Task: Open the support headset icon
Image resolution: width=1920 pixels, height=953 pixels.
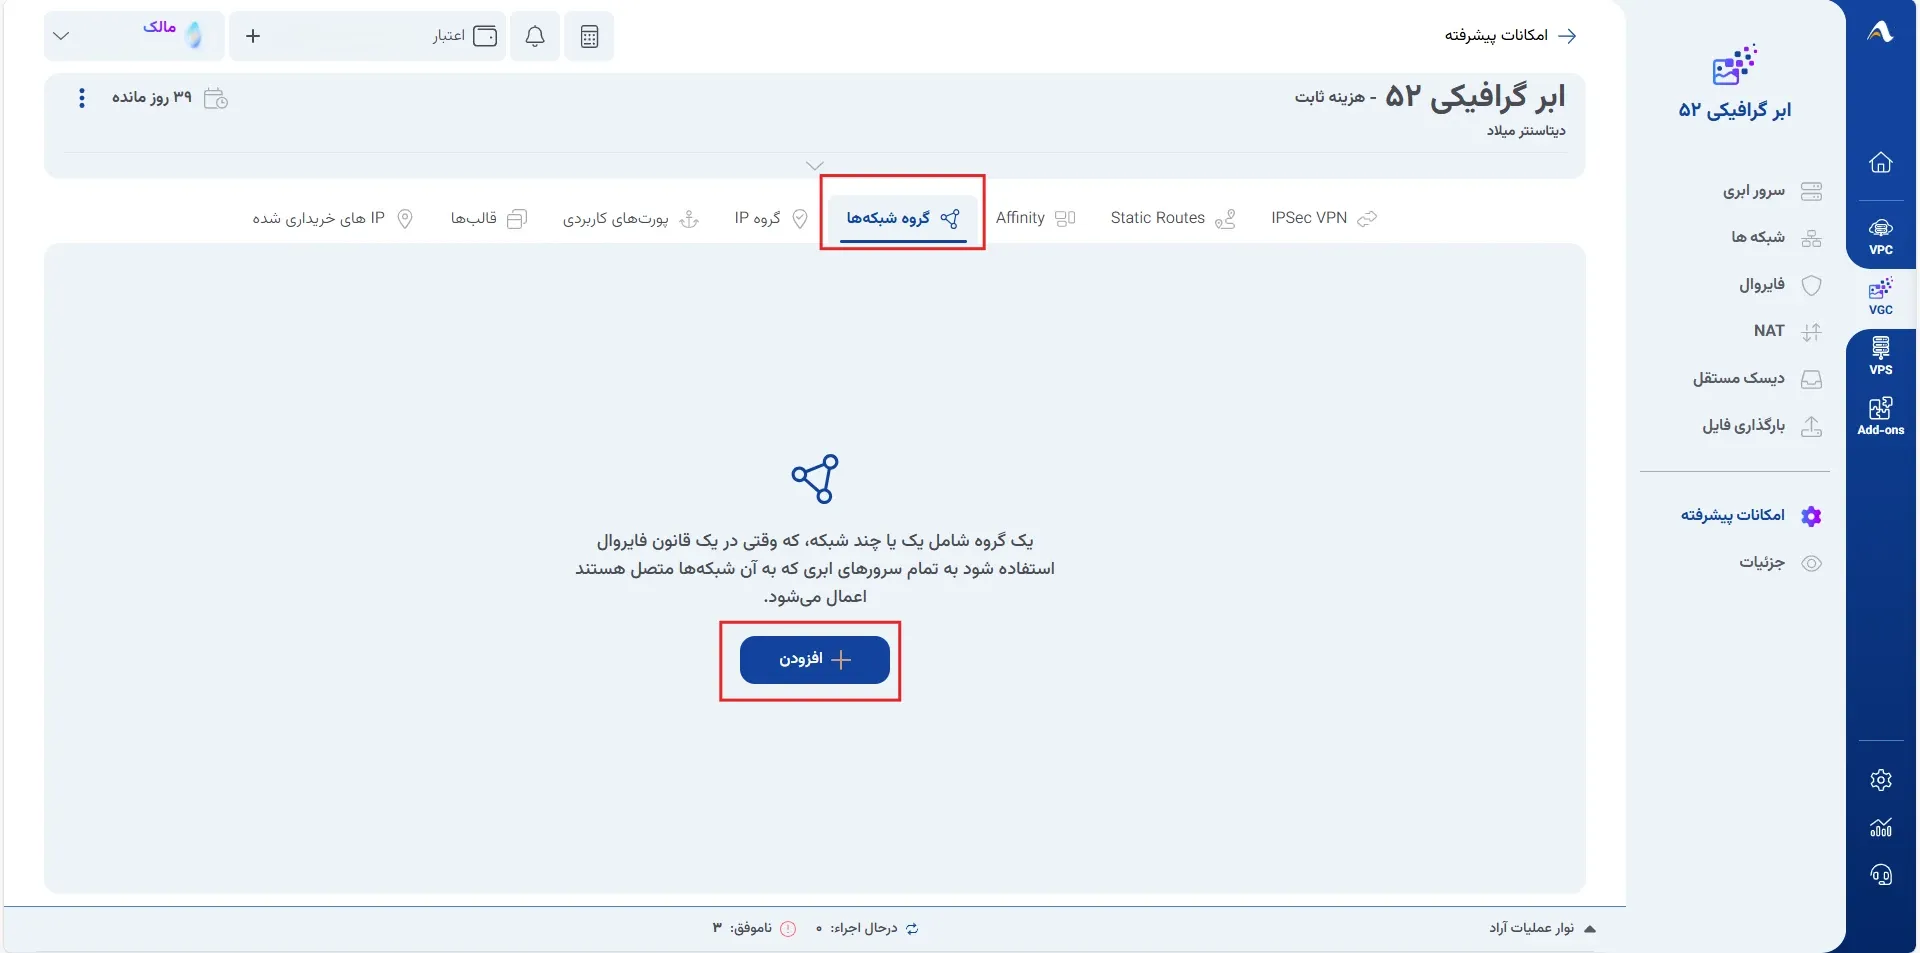Action: 1881,876
